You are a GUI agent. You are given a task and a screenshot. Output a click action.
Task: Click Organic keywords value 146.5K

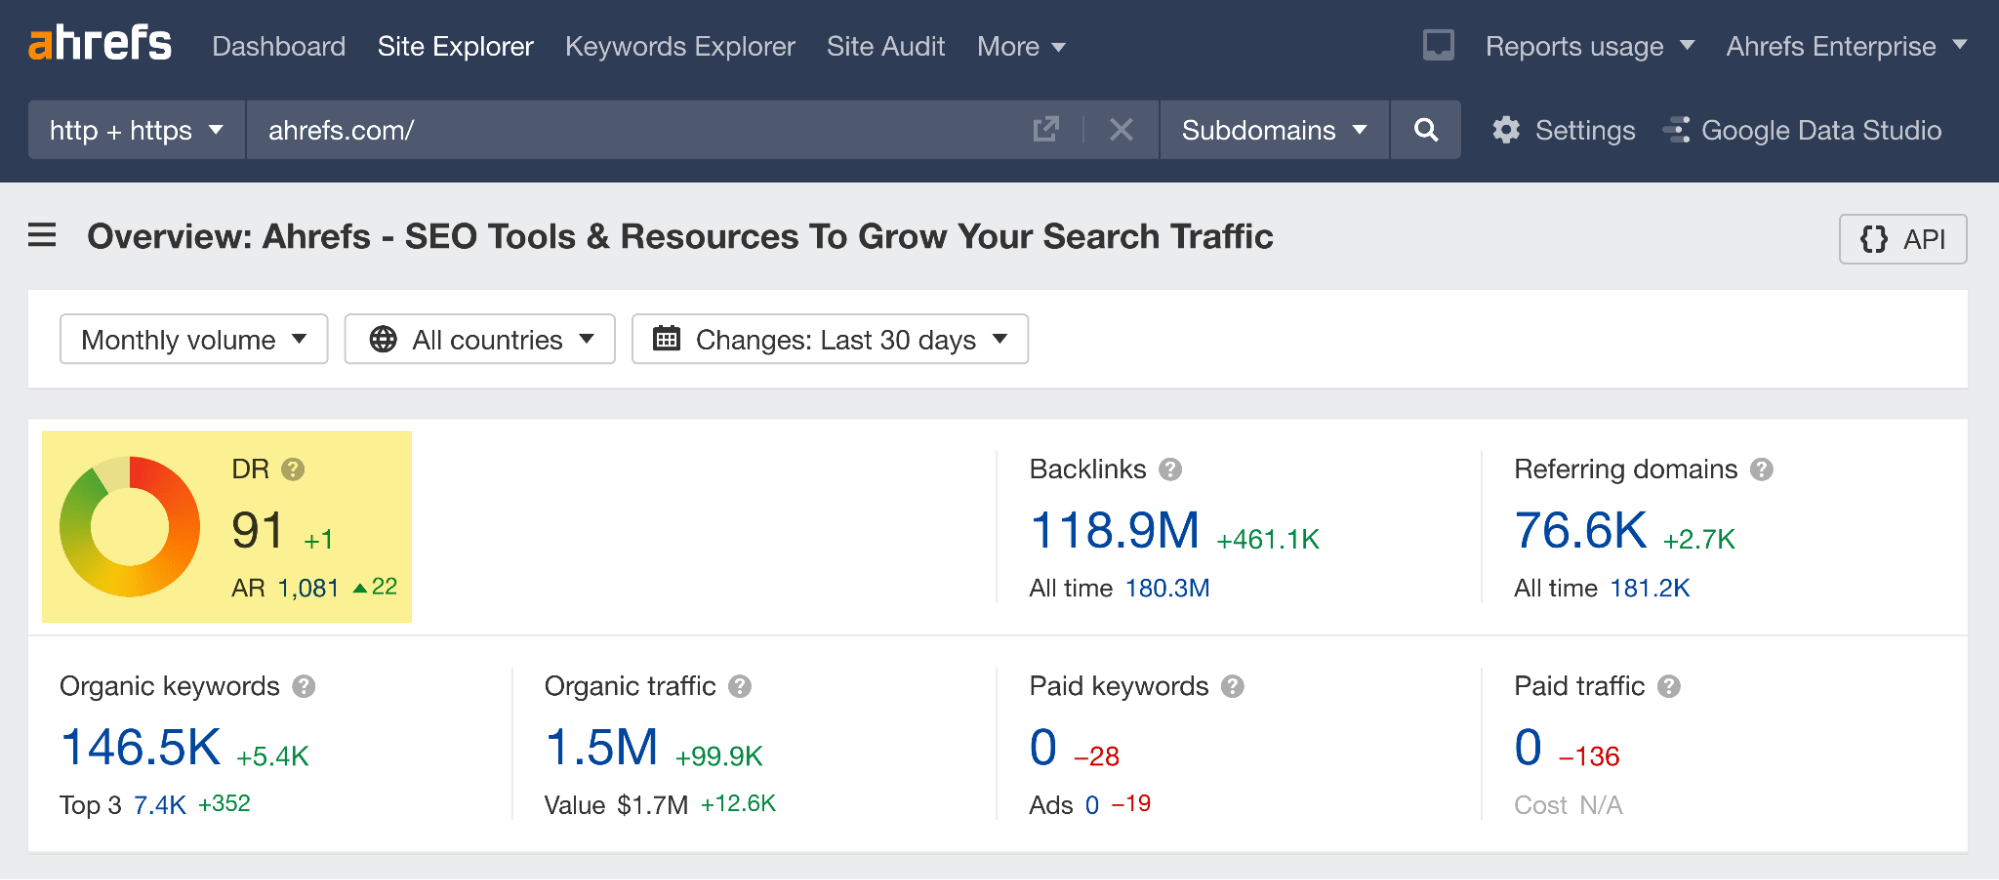(140, 747)
